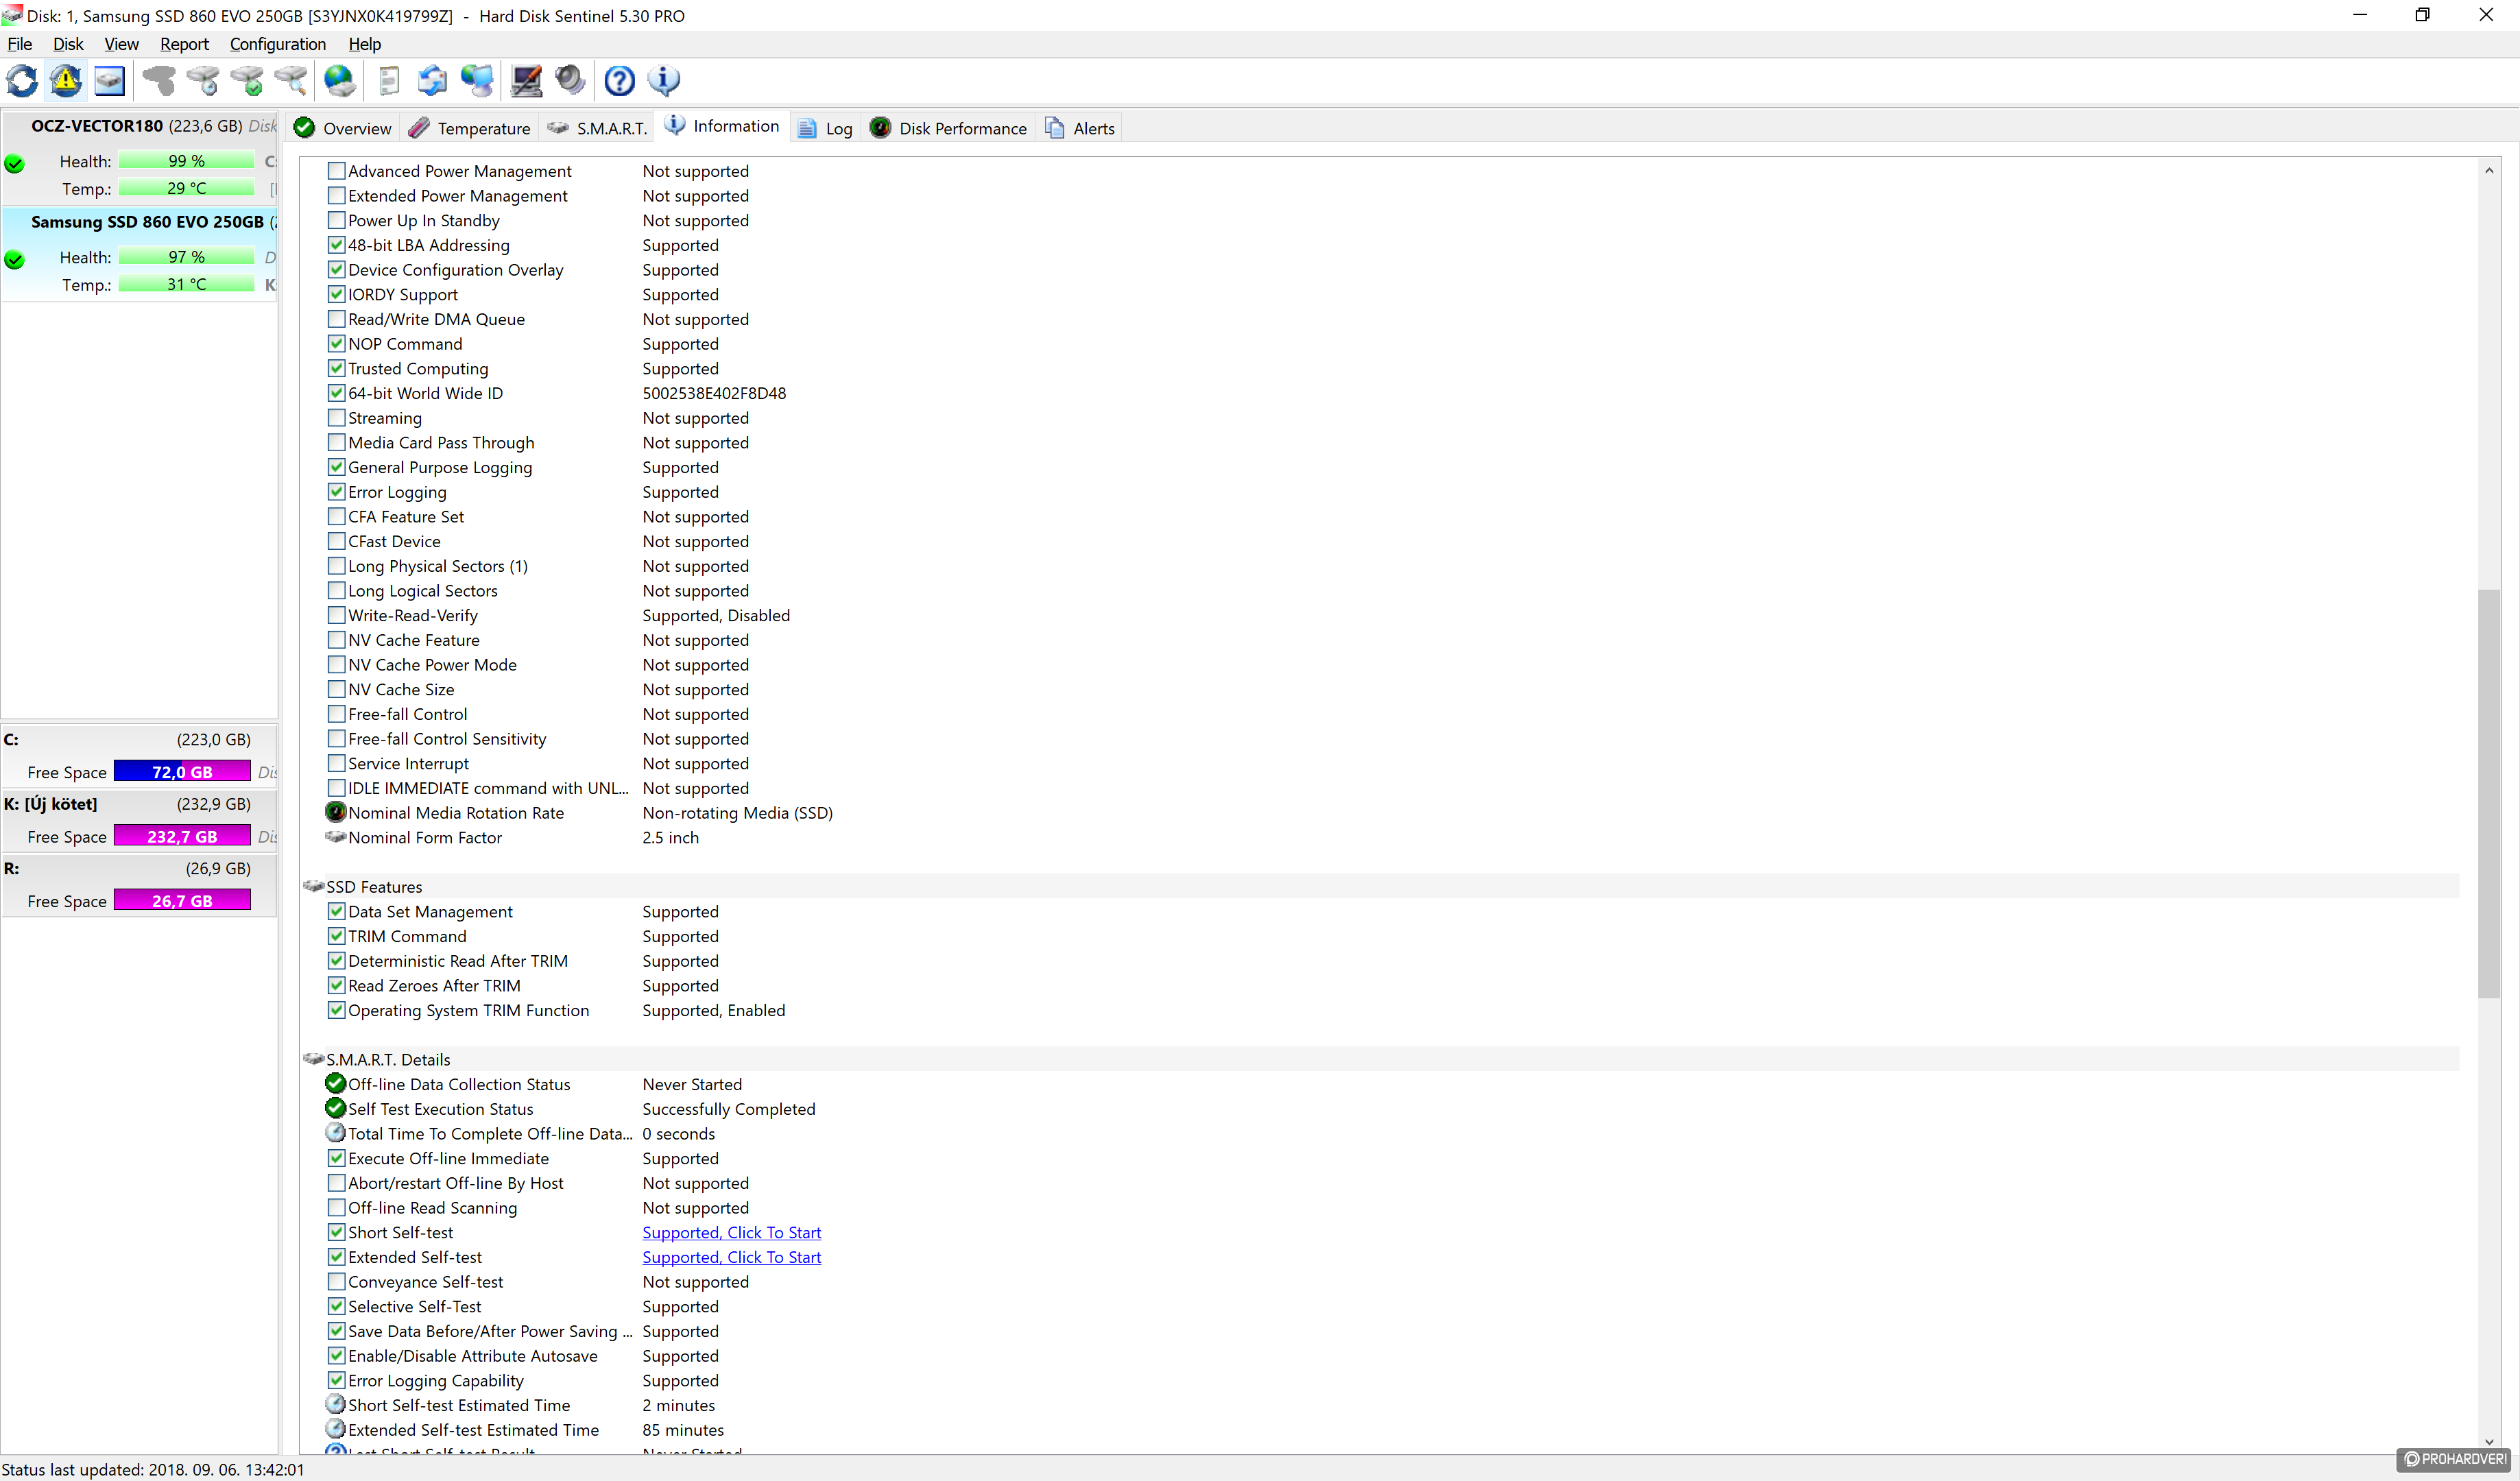Image resolution: width=2520 pixels, height=1481 pixels.
Task: Click the scroll-up arrow of the information panel
Action: click(x=2489, y=170)
